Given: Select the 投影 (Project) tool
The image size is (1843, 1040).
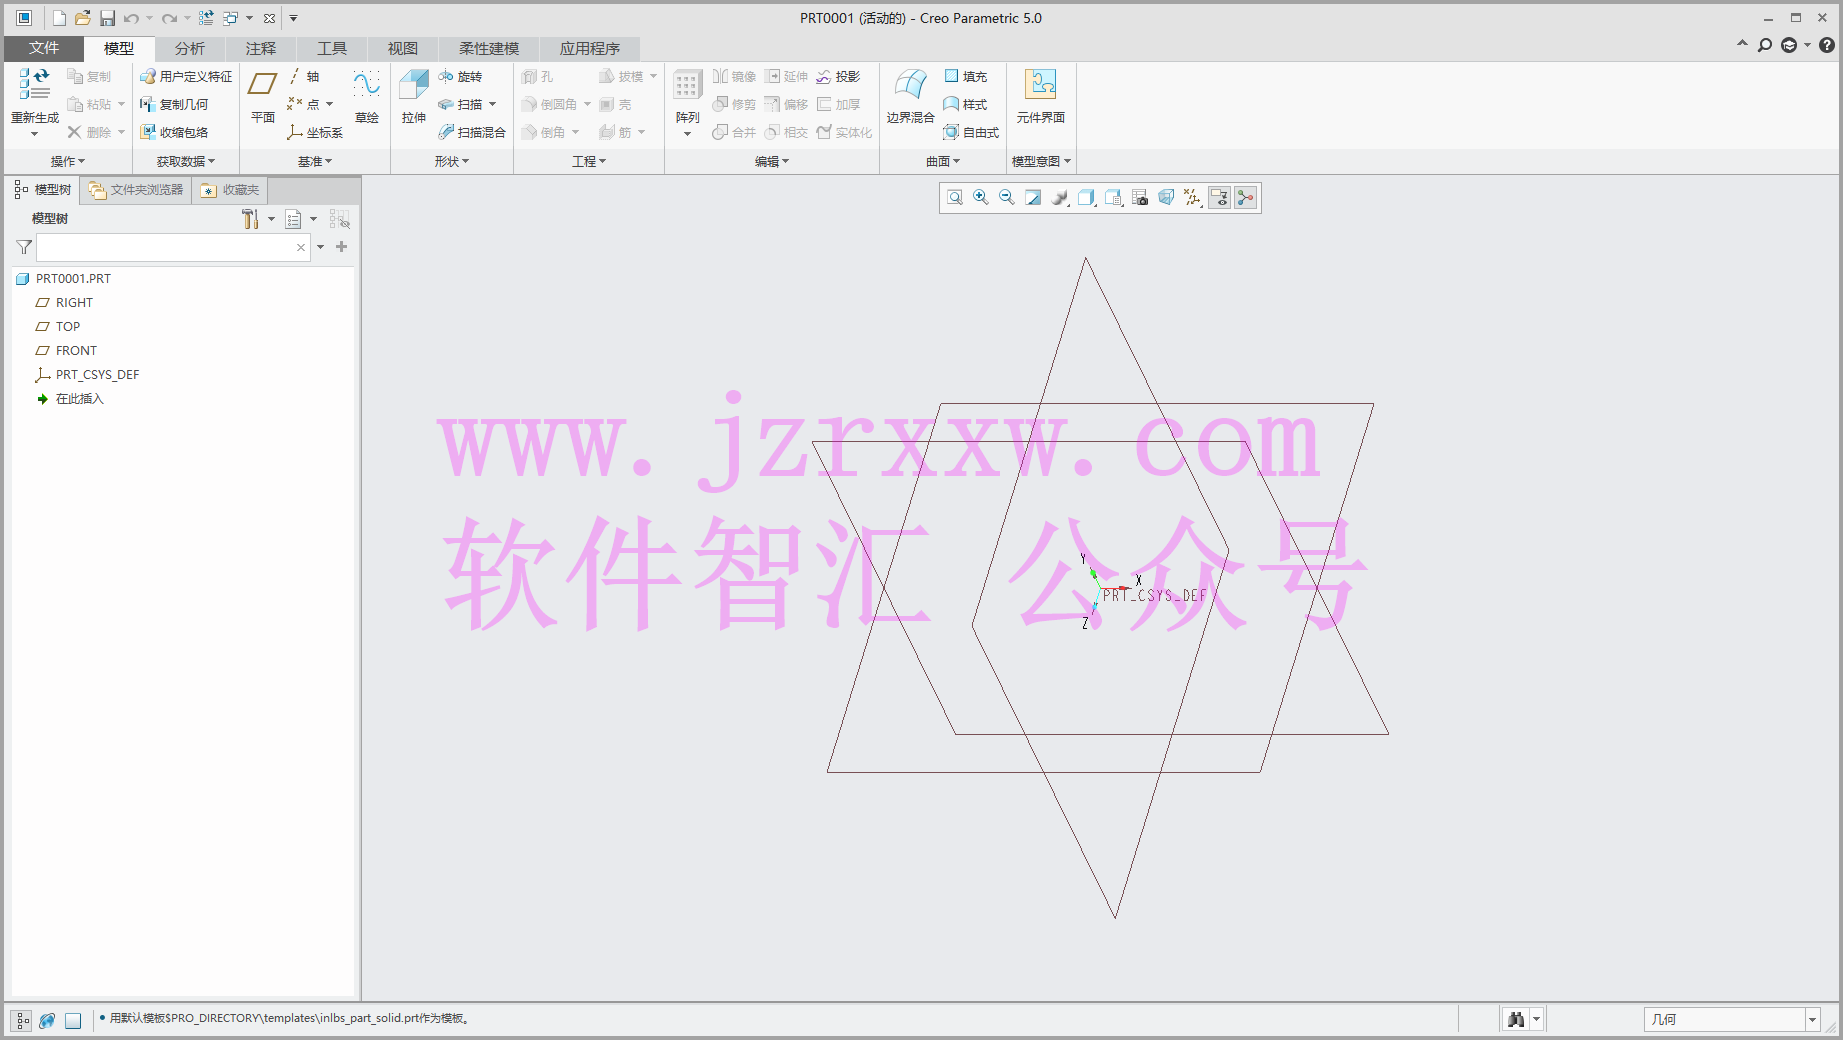Looking at the screenshot, I should [838, 76].
